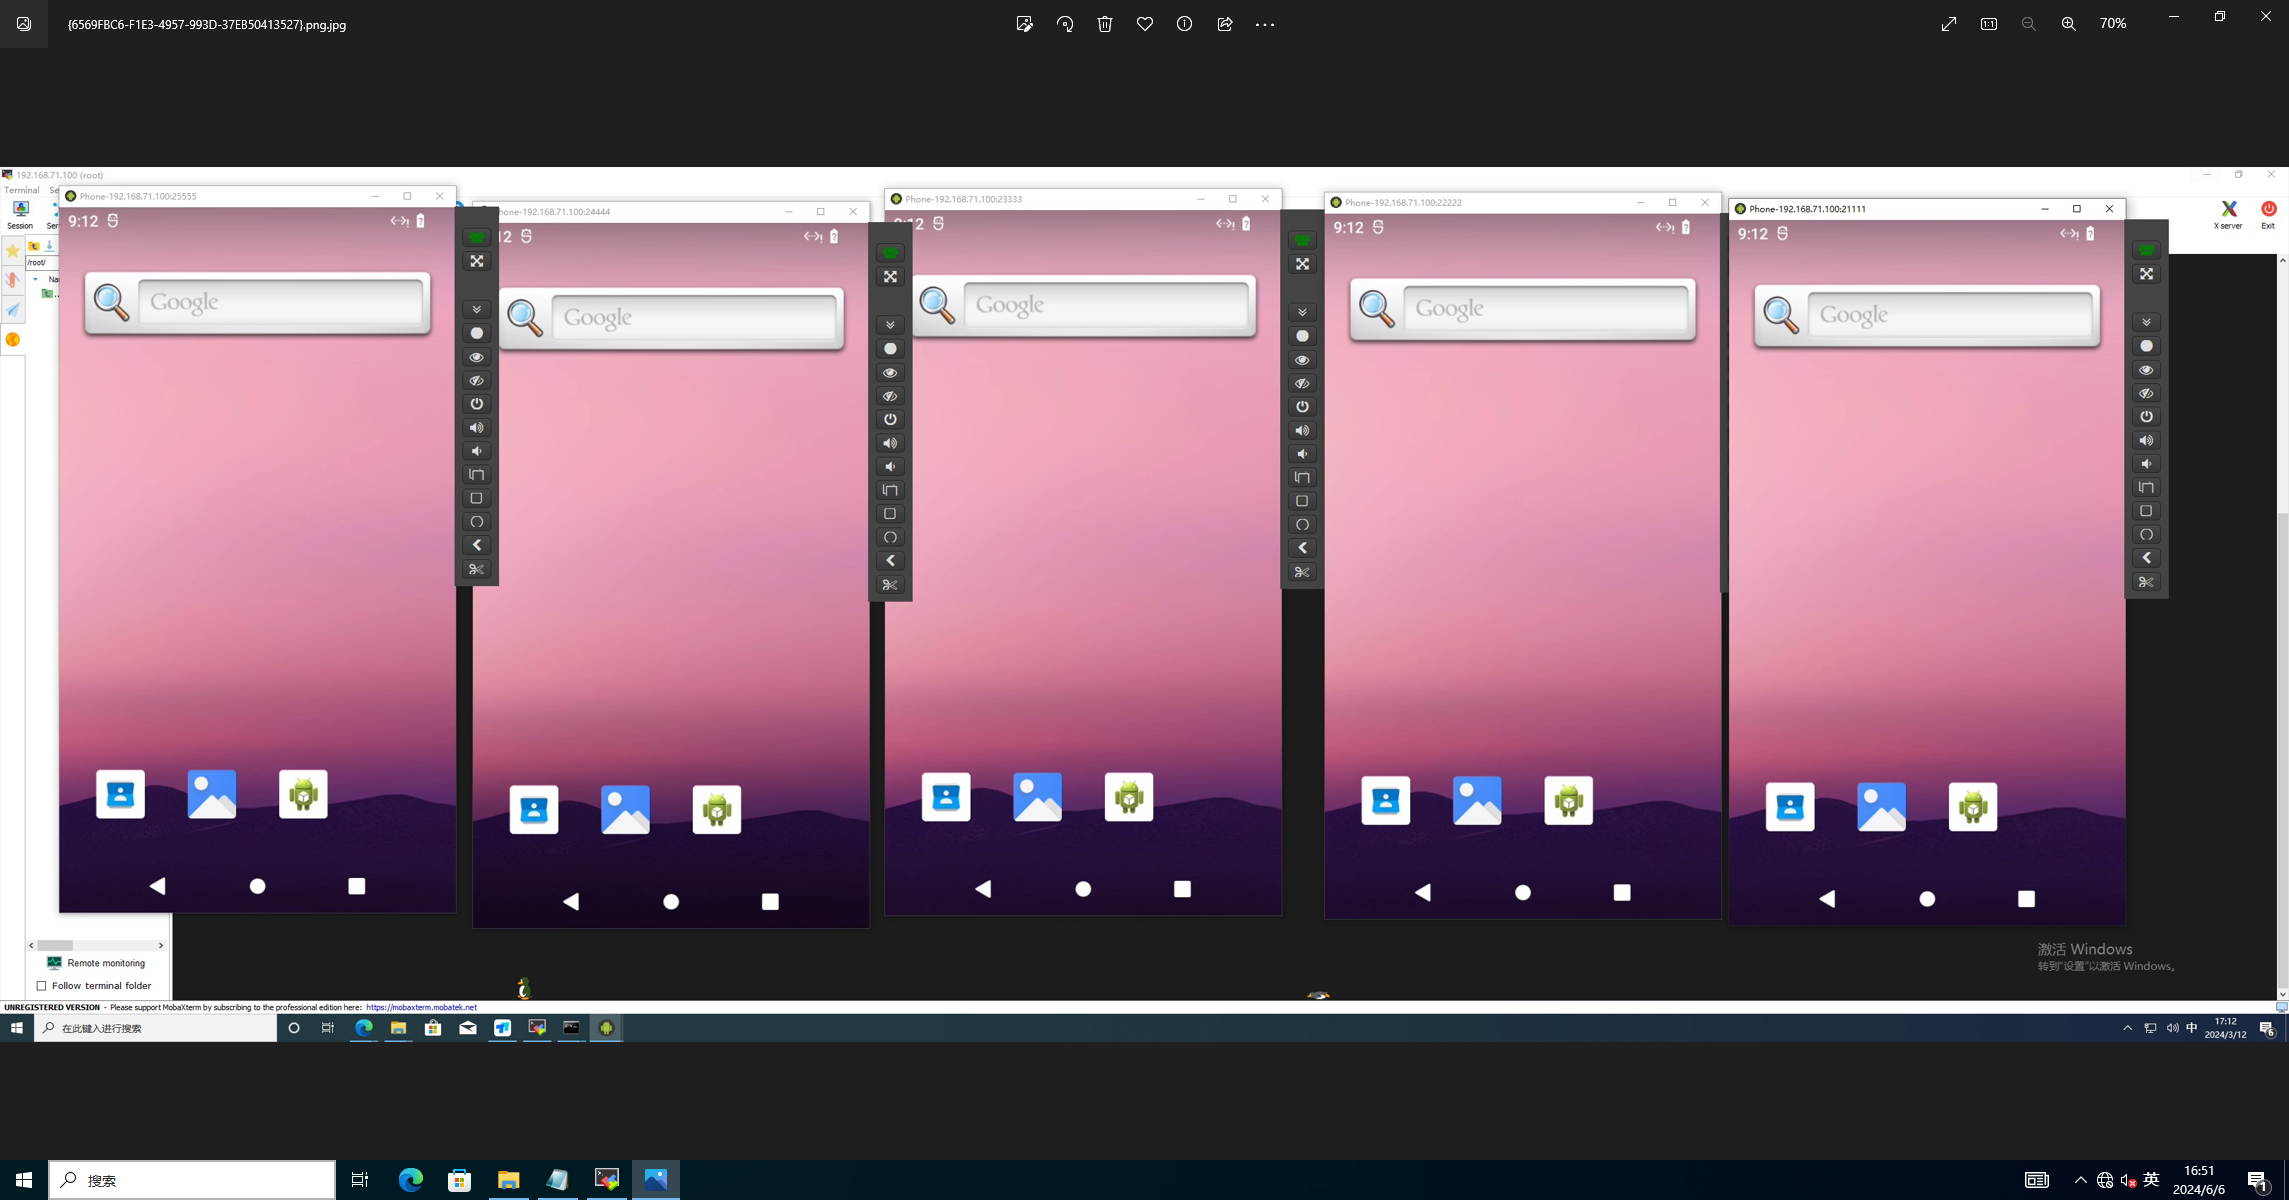Image resolution: width=2289 pixels, height=1200 pixels.
Task: Launch green Android app on phone 21111
Action: point(1972,806)
